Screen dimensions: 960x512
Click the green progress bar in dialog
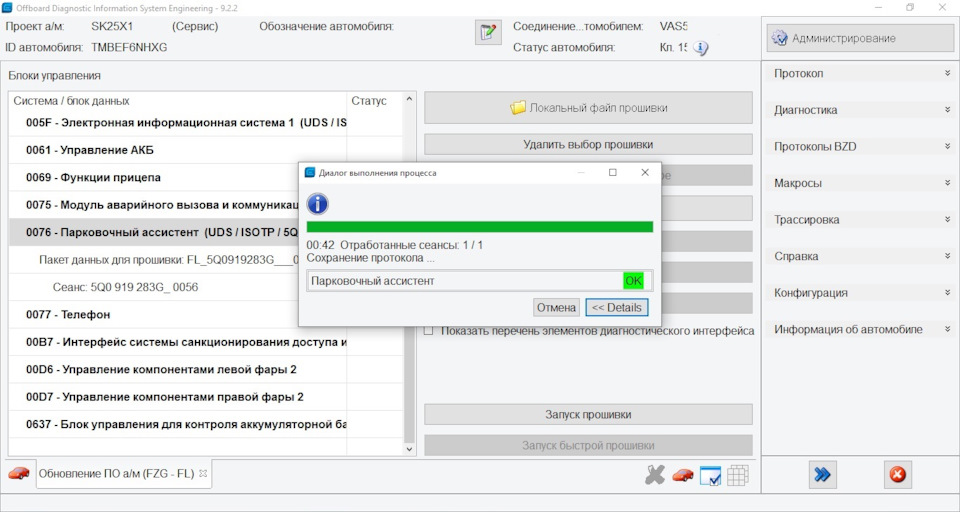pyautogui.click(x=479, y=227)
